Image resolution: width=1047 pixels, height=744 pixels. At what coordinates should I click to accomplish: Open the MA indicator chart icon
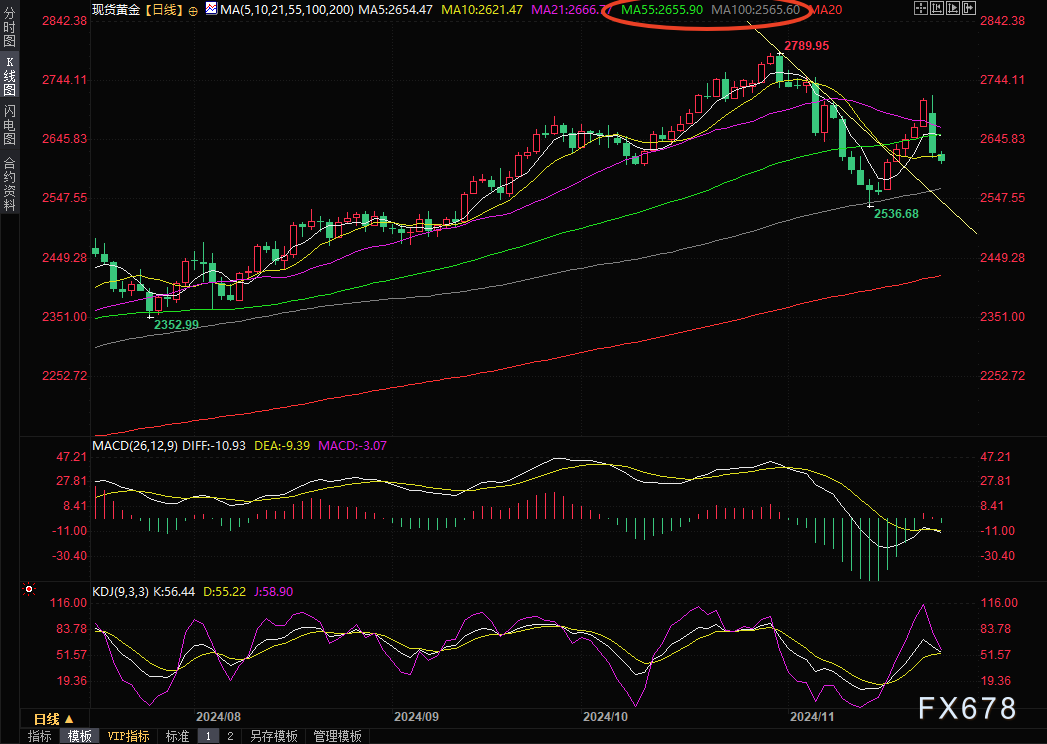(x=210, y=9)
